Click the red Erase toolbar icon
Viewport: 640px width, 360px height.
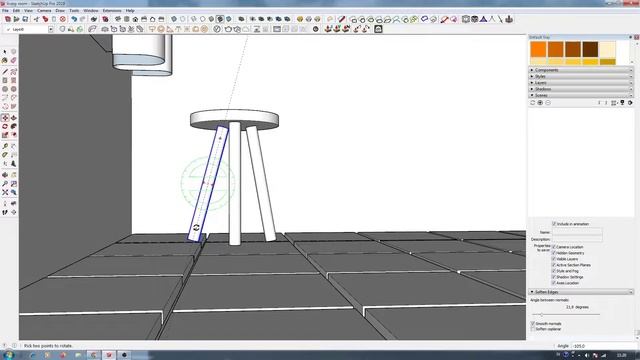tap(63, 19)
